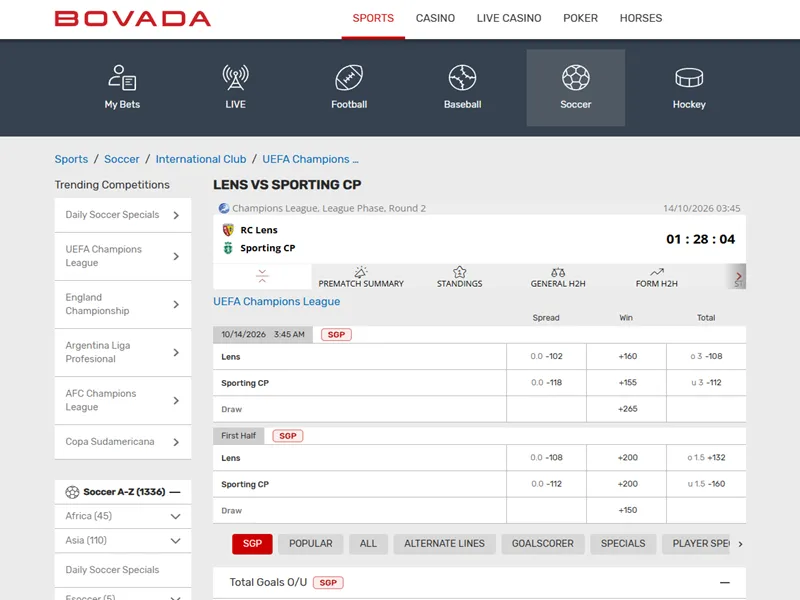Screen dimensions: 800x600
Task: Click the Champions League globe icon
Action: click(223, 208)
